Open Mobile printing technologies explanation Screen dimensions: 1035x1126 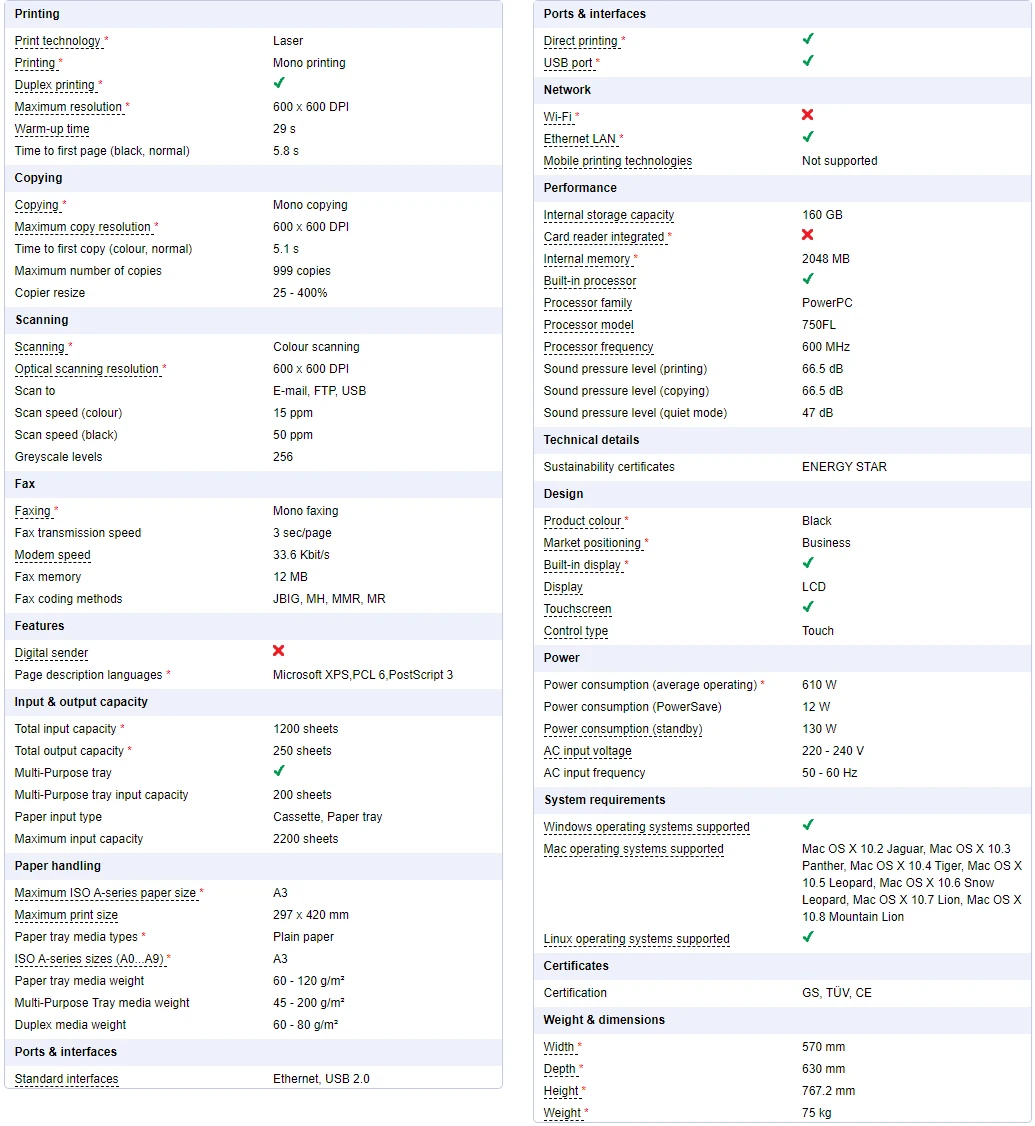point(618,162)
